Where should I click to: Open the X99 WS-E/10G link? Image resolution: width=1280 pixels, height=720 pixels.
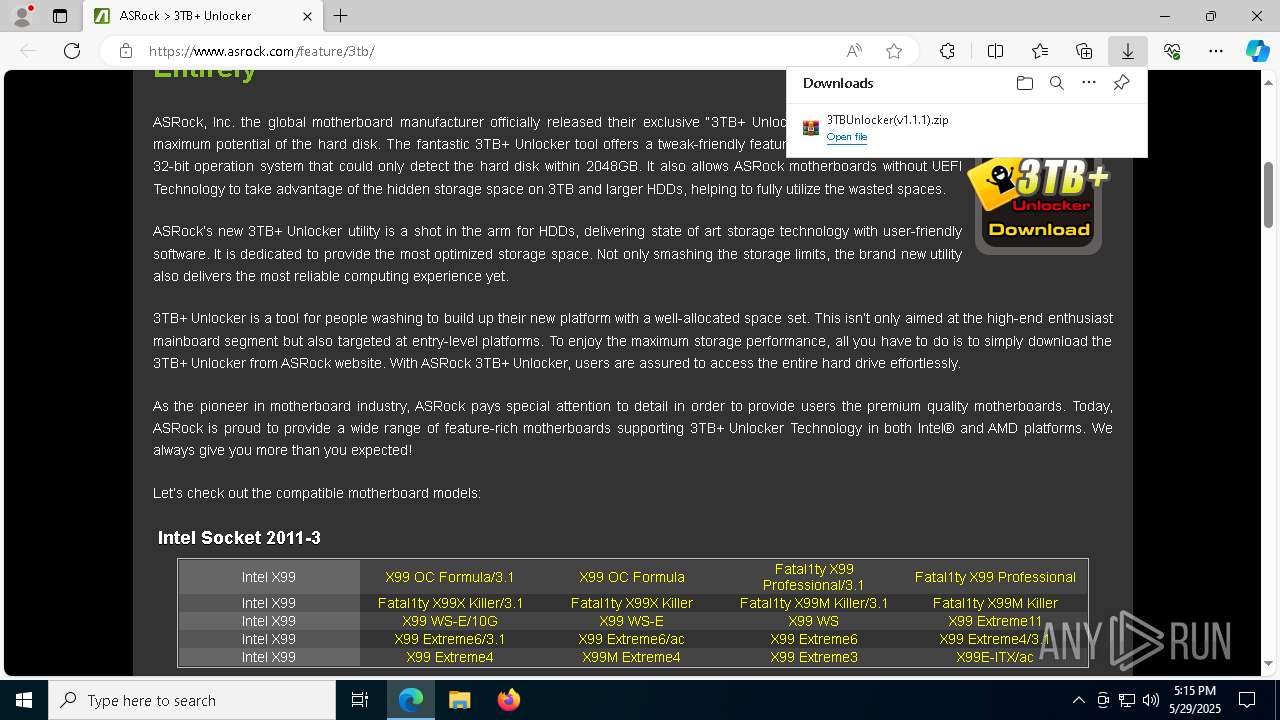[x=450, y=621]
